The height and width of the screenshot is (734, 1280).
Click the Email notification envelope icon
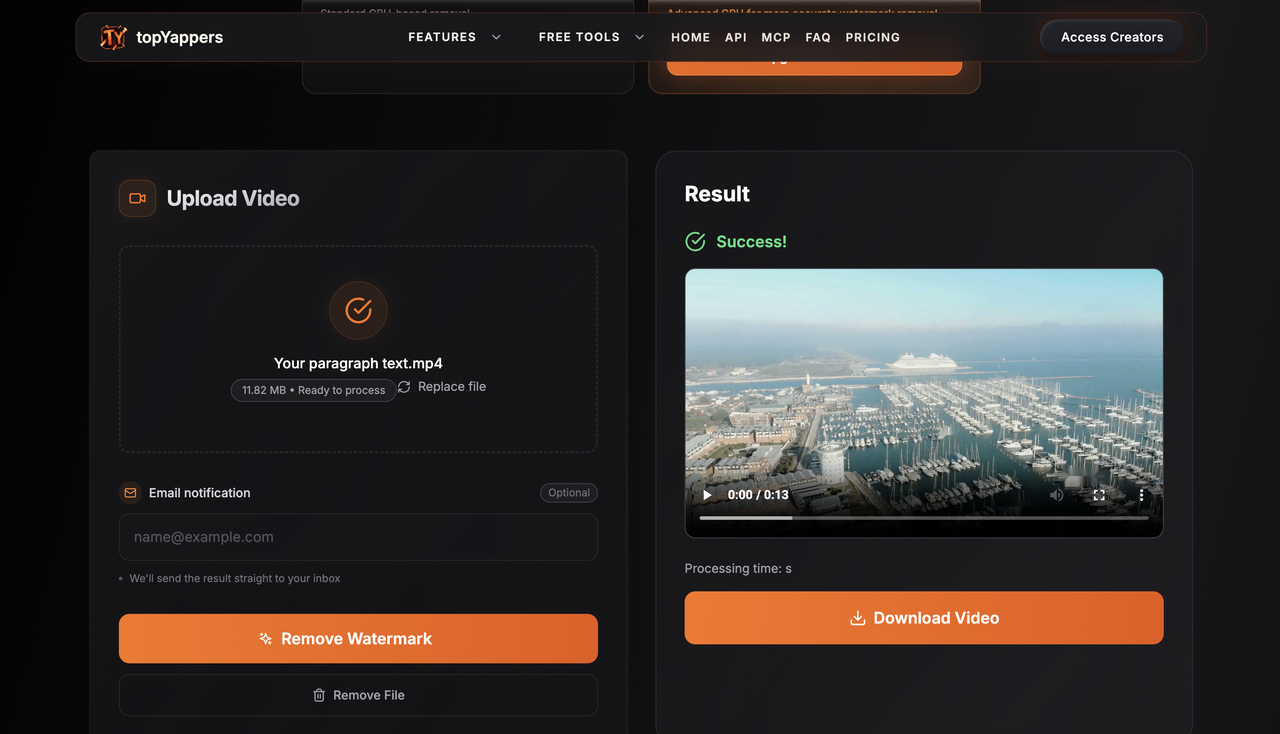click(130, 493)
